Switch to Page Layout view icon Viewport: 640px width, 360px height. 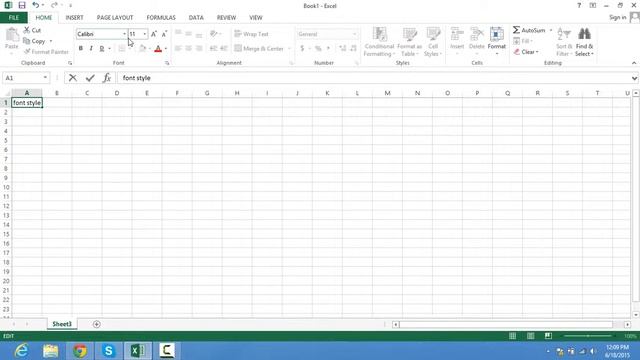coord(530,336)
